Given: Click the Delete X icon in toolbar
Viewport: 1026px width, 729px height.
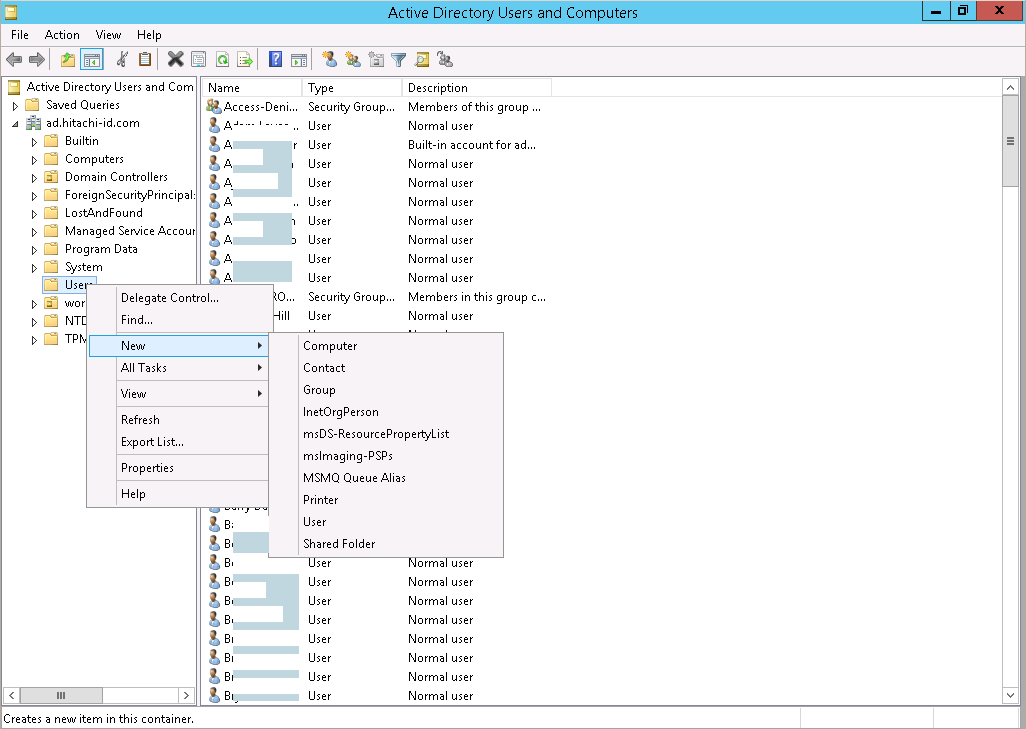Looking at the screenshot, I should (175, 60).
